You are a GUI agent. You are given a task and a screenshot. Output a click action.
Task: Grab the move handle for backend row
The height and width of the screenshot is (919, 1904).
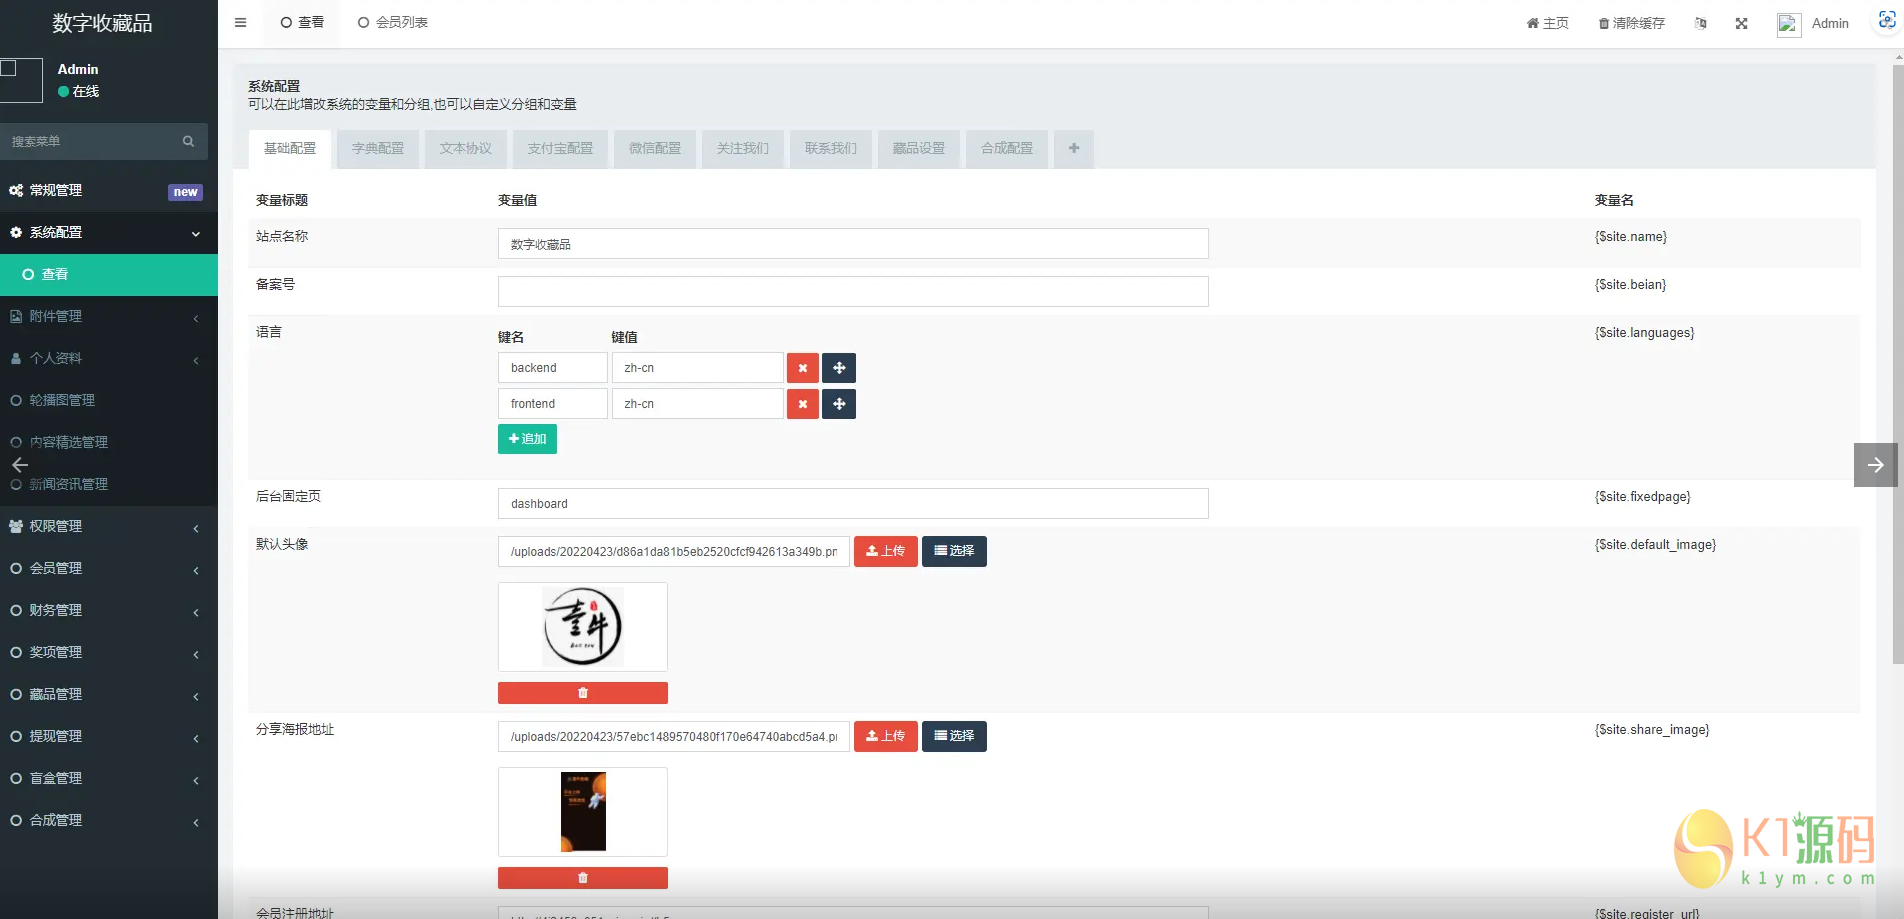pos(839,368)
